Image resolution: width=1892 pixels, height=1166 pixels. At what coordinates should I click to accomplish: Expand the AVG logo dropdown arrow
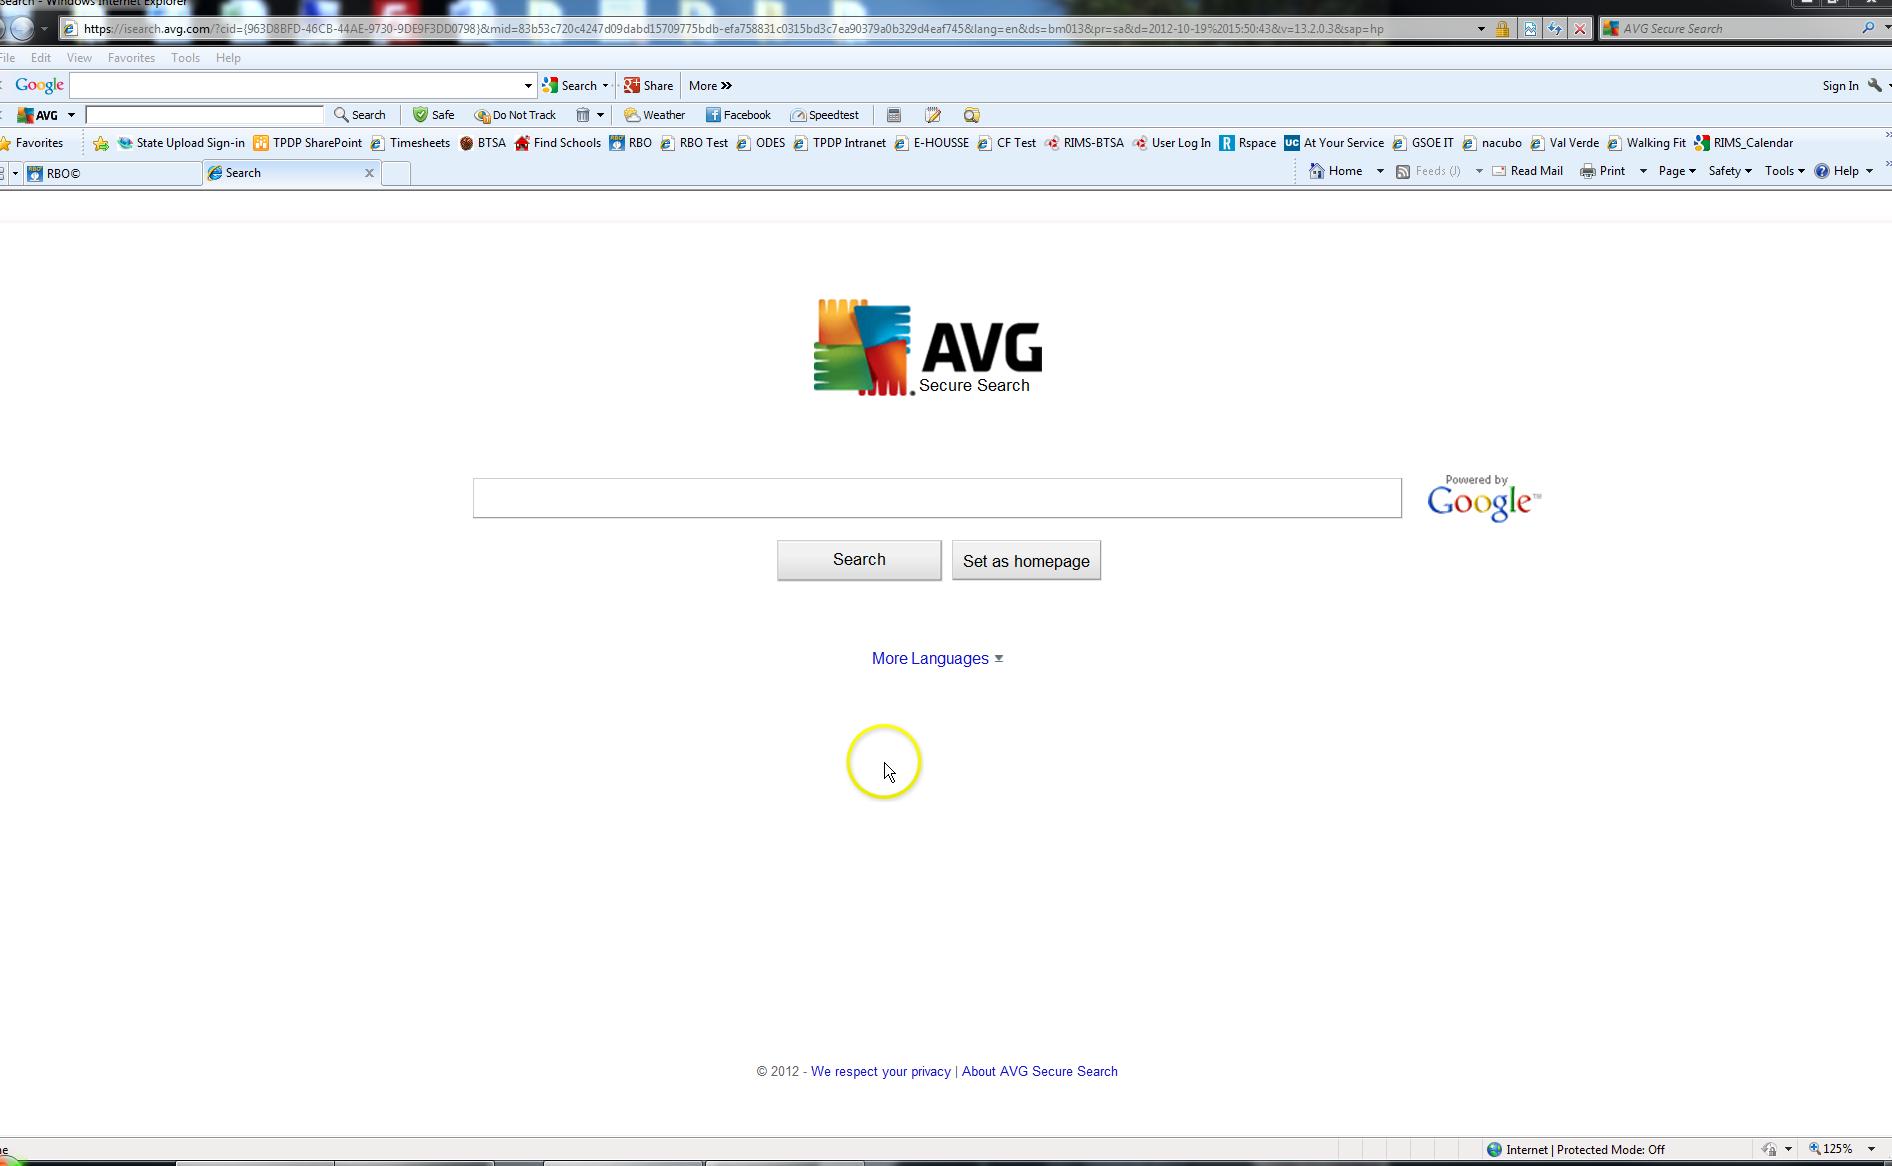71,115
